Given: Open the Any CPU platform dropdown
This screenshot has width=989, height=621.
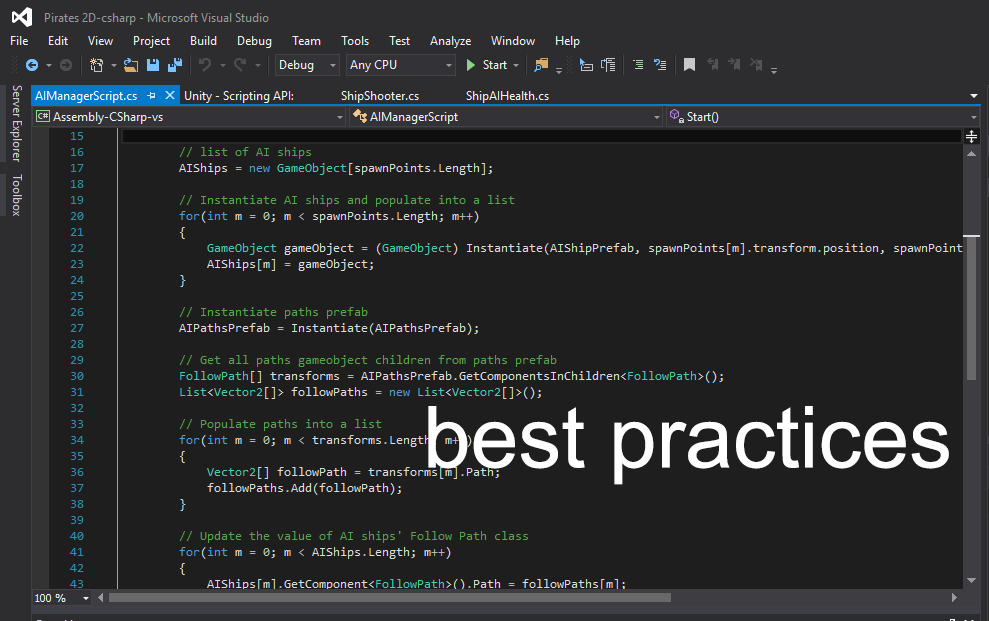Looking at the screenshot, I should tap(400, 65).
